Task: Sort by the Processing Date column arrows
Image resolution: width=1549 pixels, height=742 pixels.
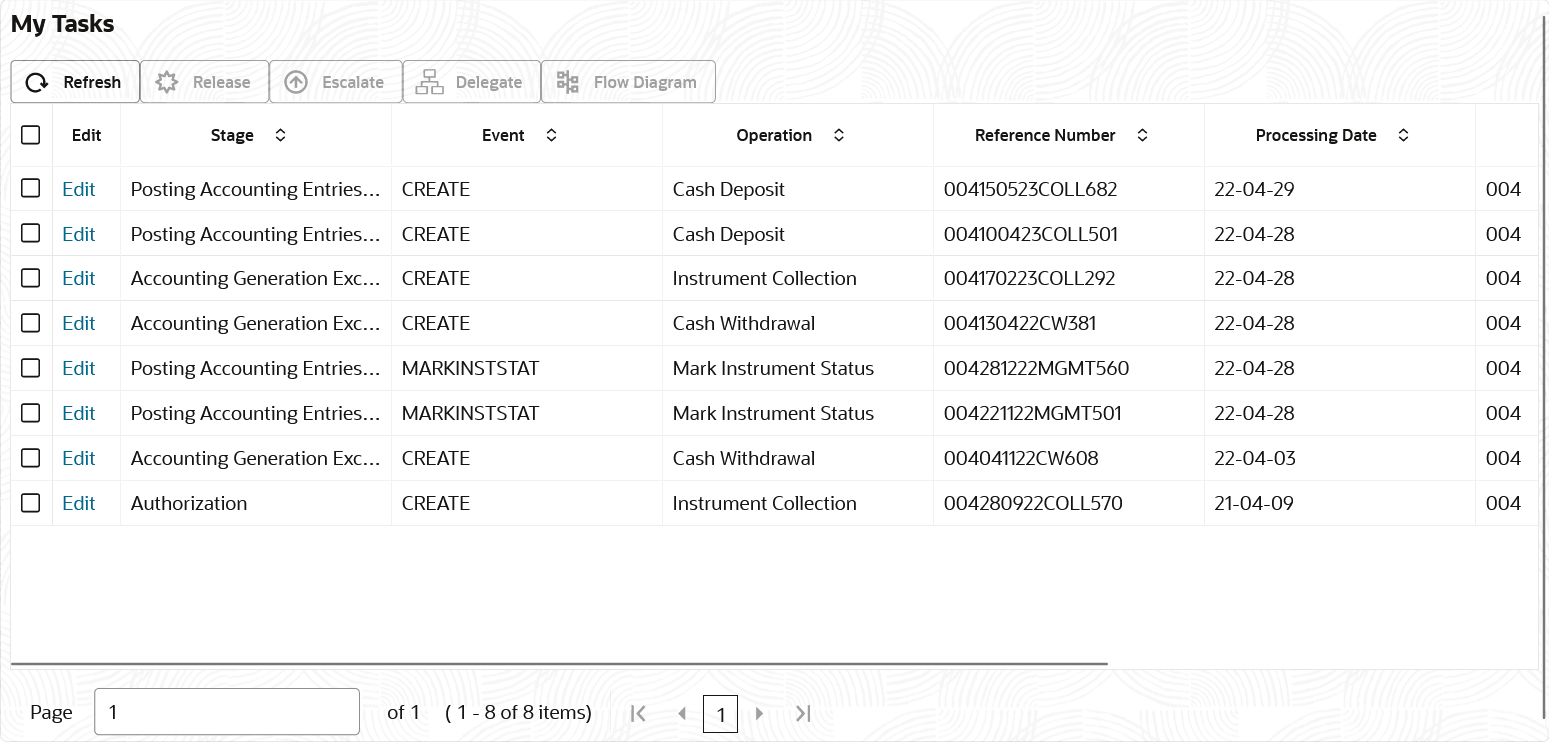Action: [x=1403, y=135]
